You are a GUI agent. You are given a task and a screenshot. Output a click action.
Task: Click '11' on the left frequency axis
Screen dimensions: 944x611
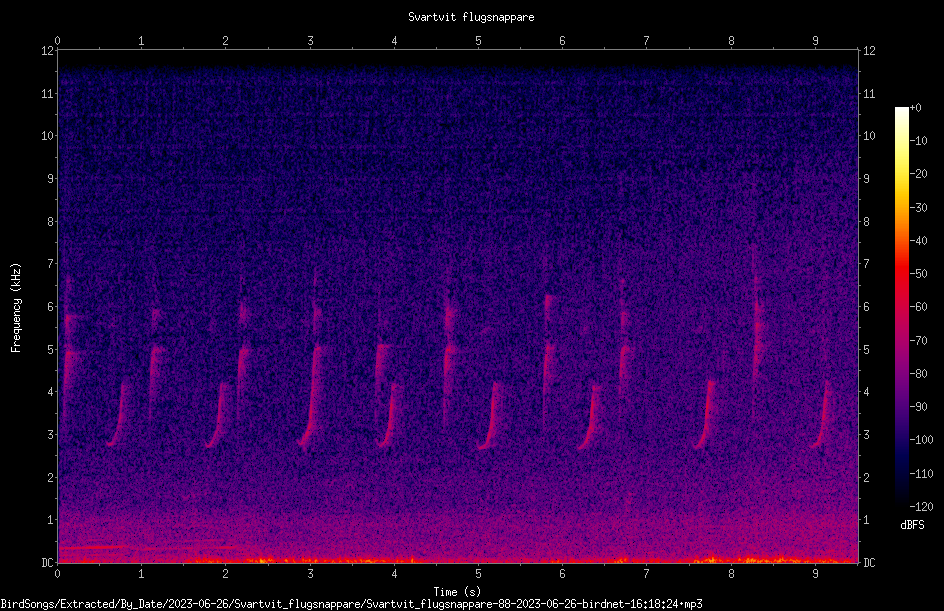point(48,94)
